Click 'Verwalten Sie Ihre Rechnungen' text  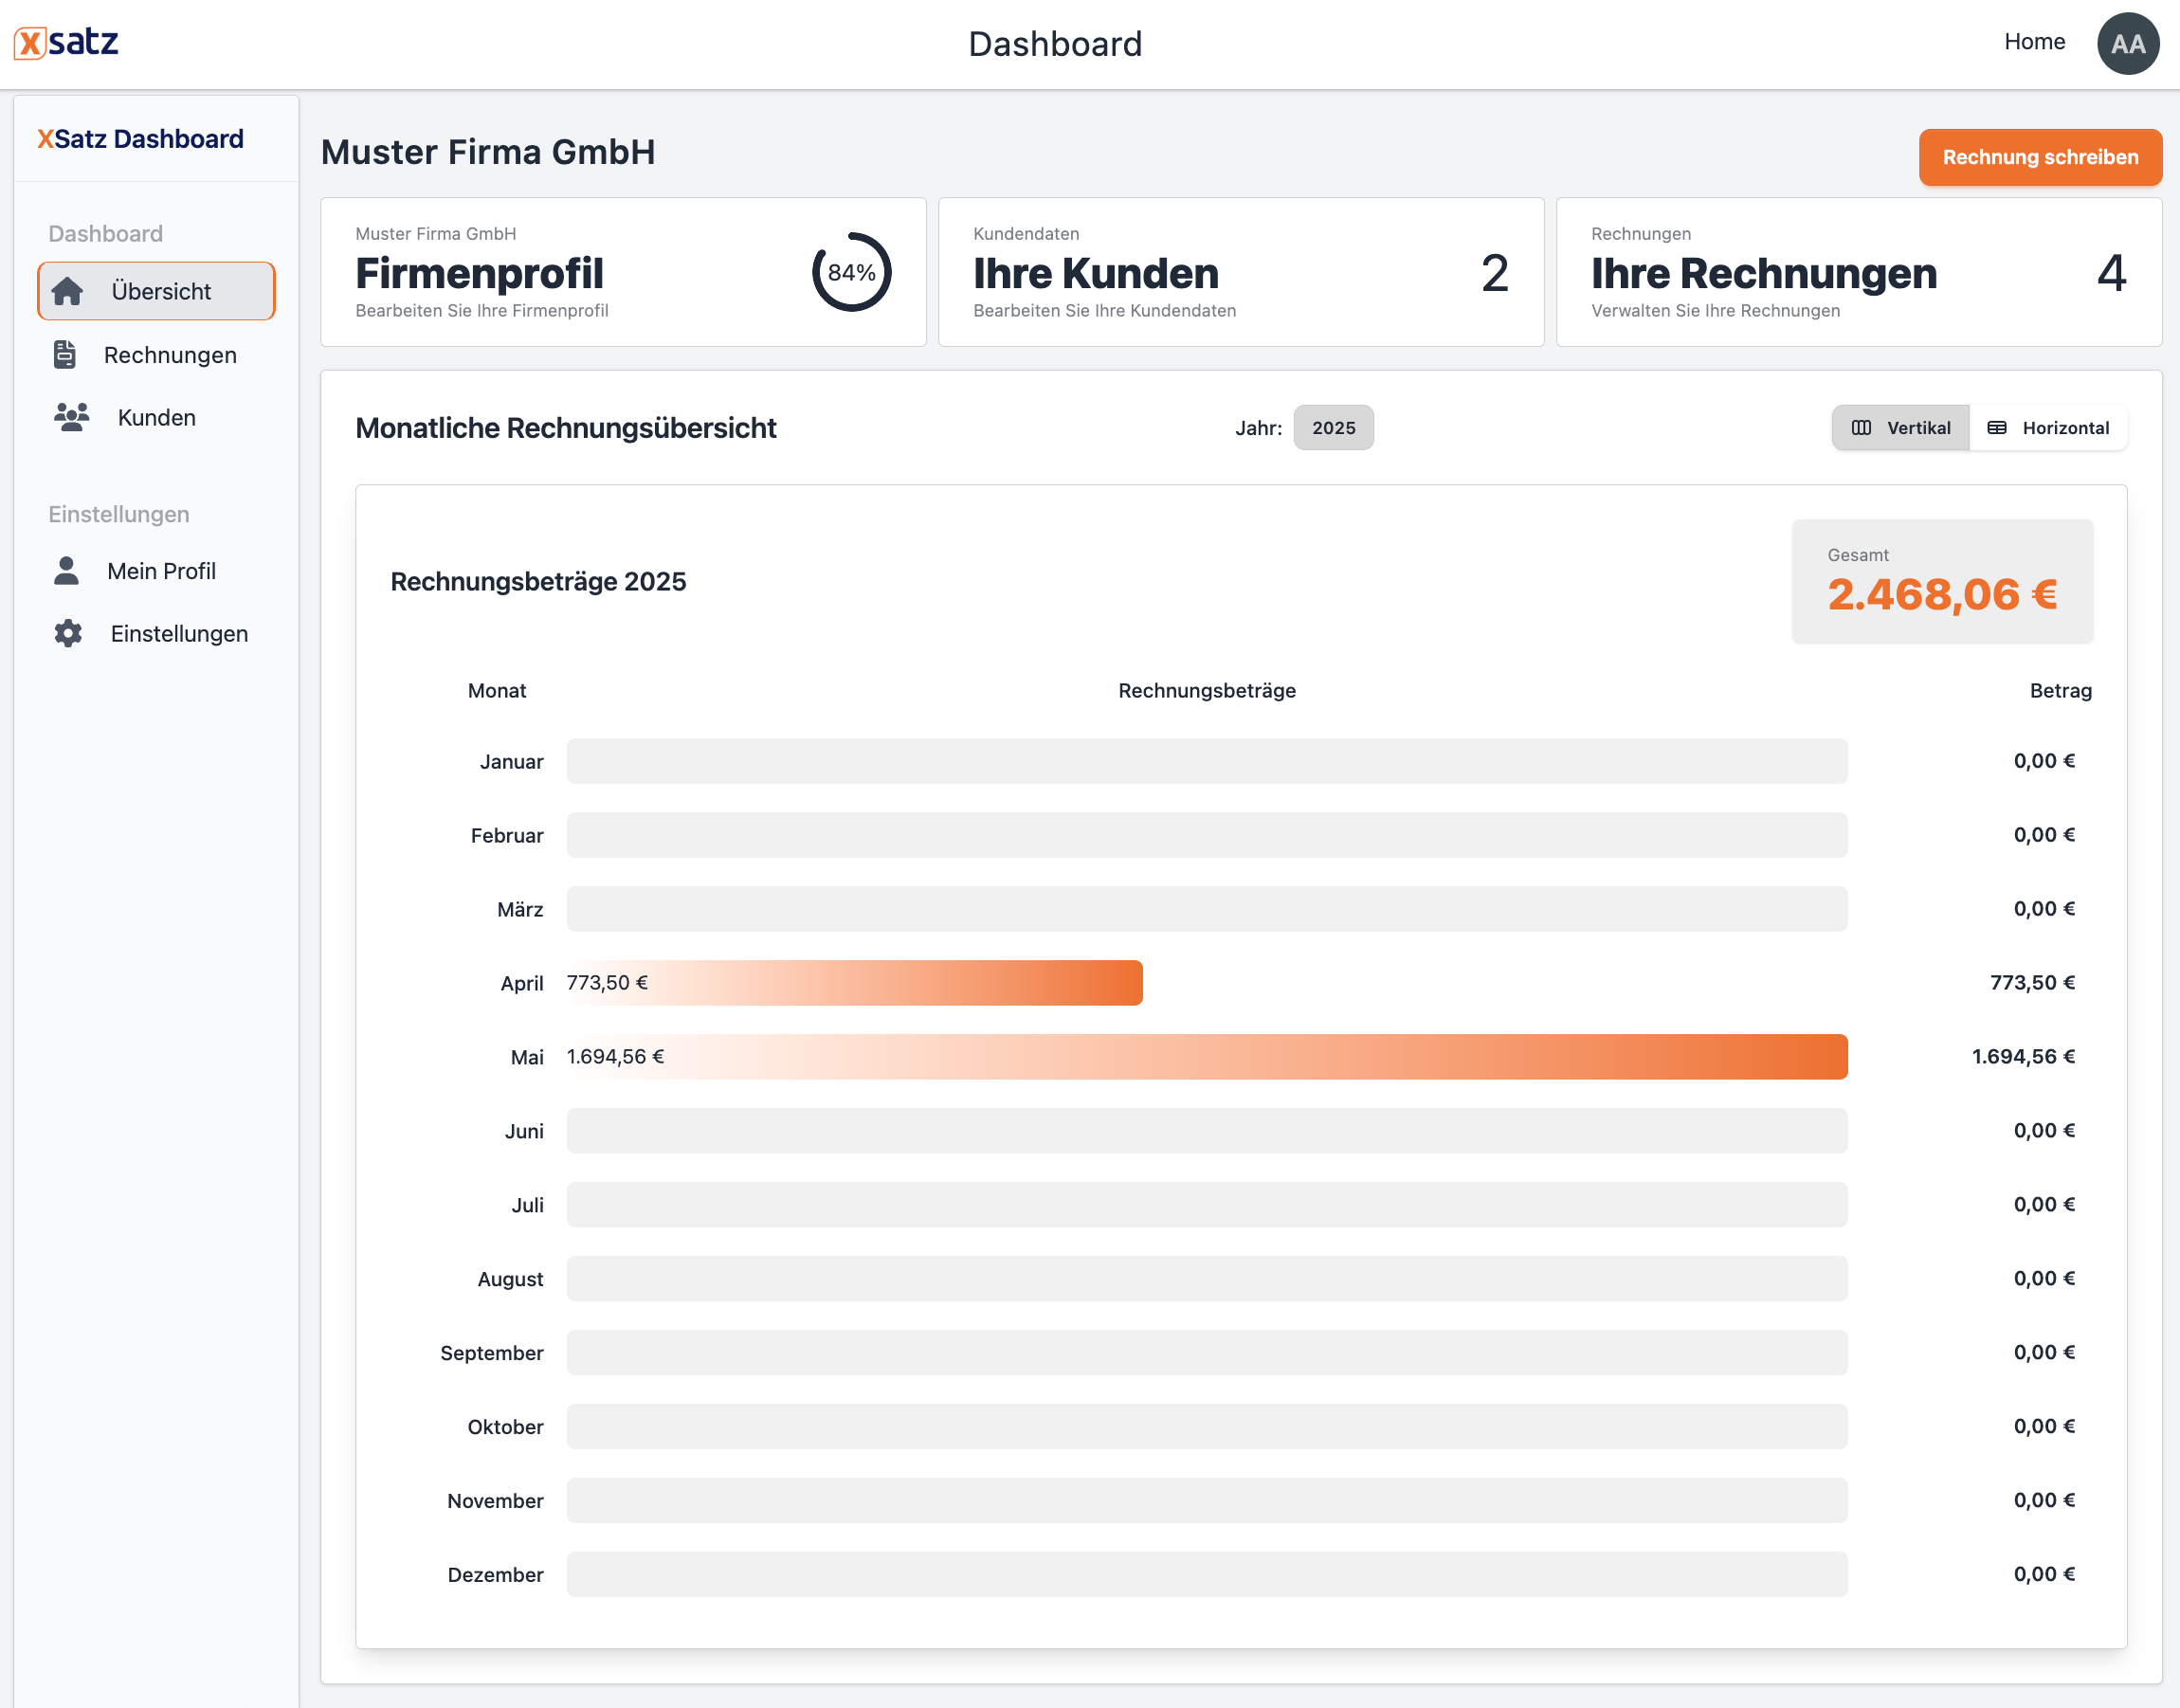(x=1715, y=311)
